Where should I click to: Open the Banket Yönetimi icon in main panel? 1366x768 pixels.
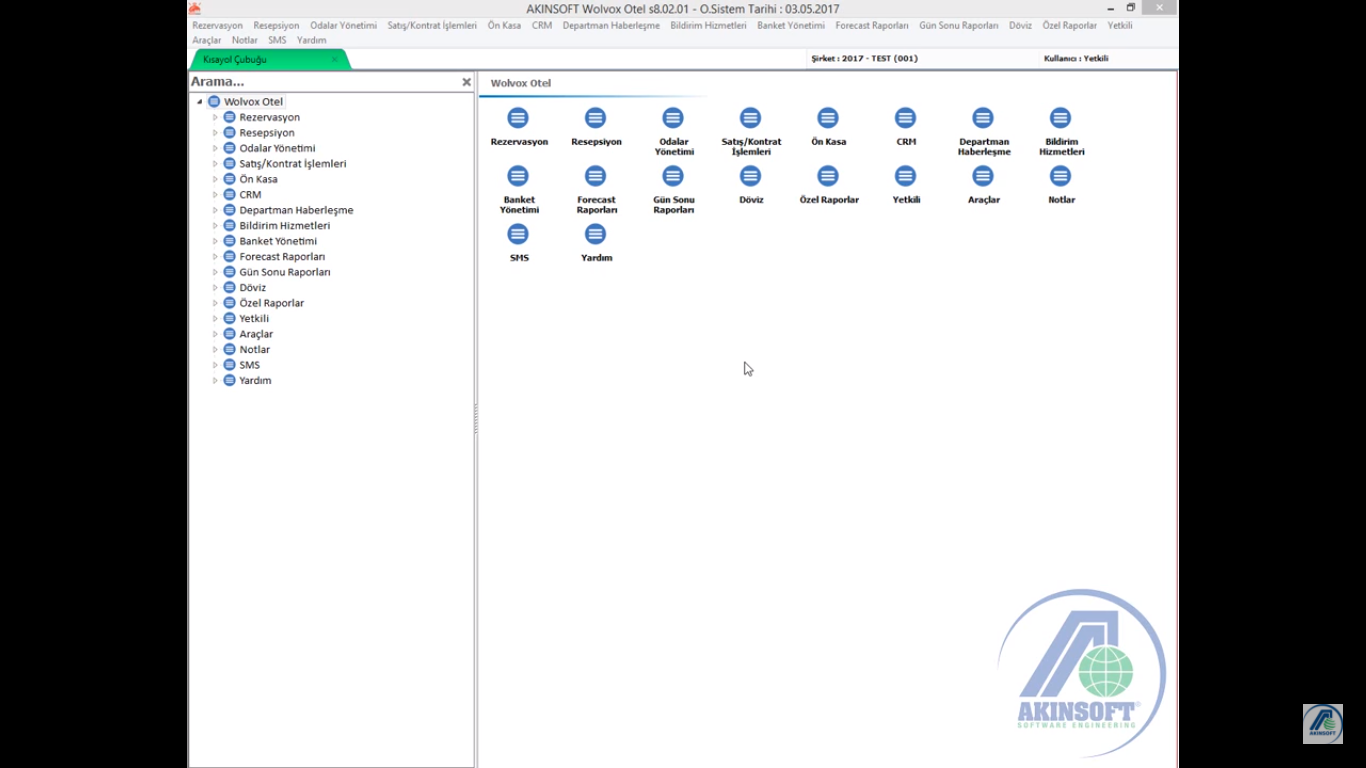point(518,176)
